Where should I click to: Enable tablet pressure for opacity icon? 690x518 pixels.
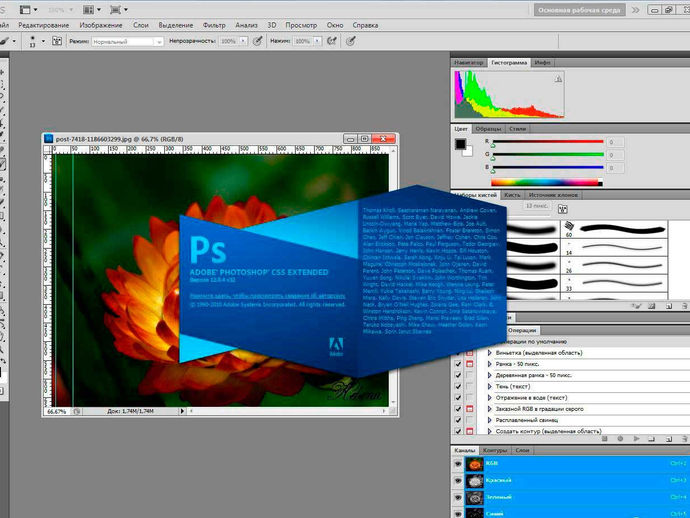pos(258,41)
